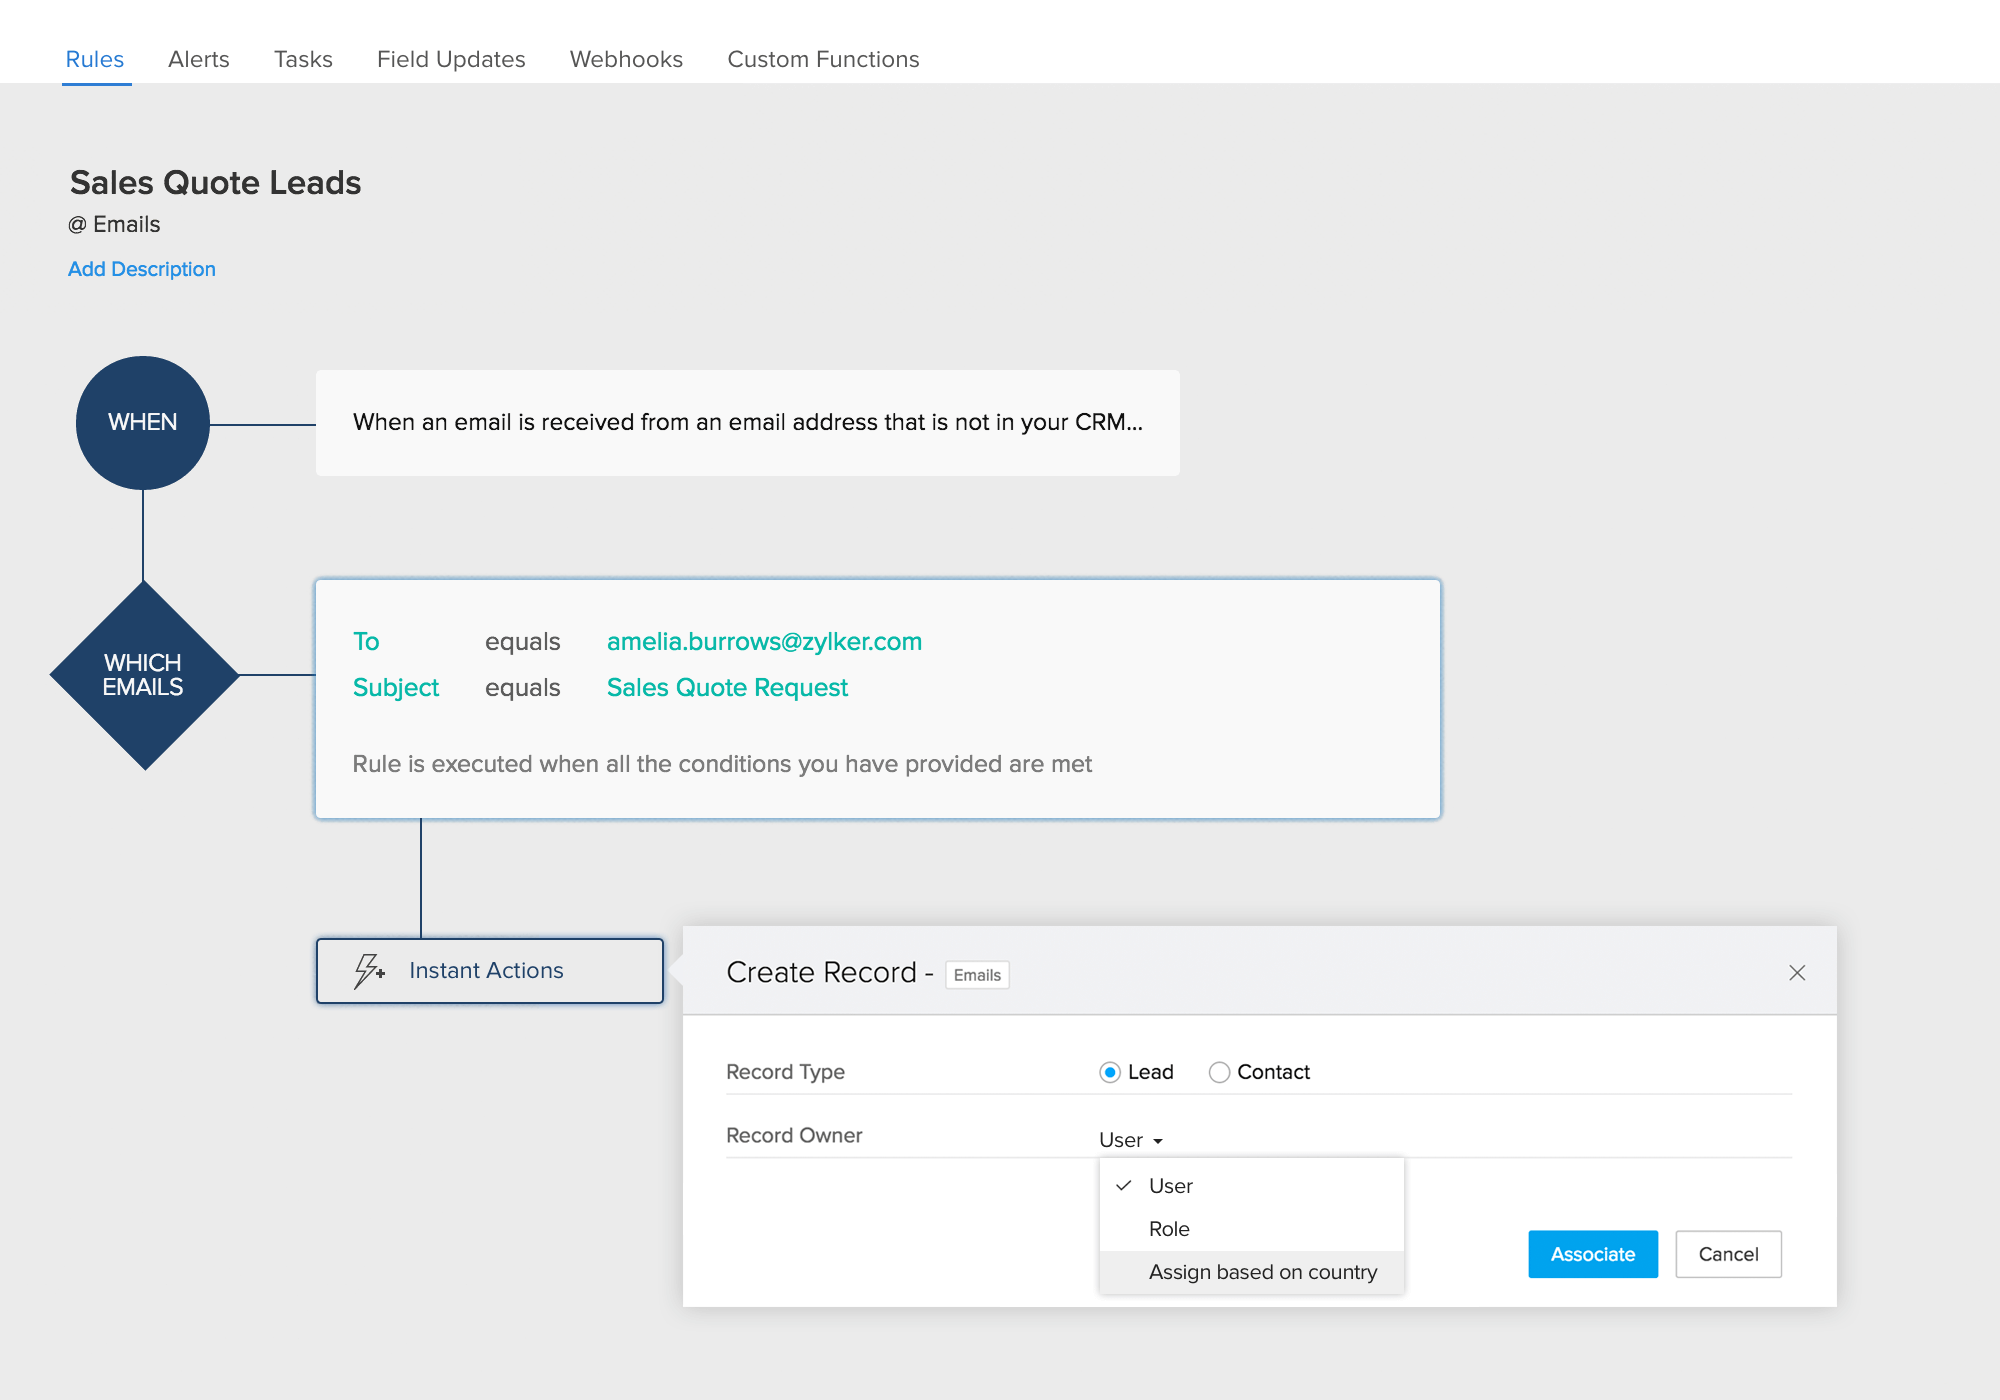2000x1400 pixels.
Task: Click the WHEN circle node
Action: point(143,422)
